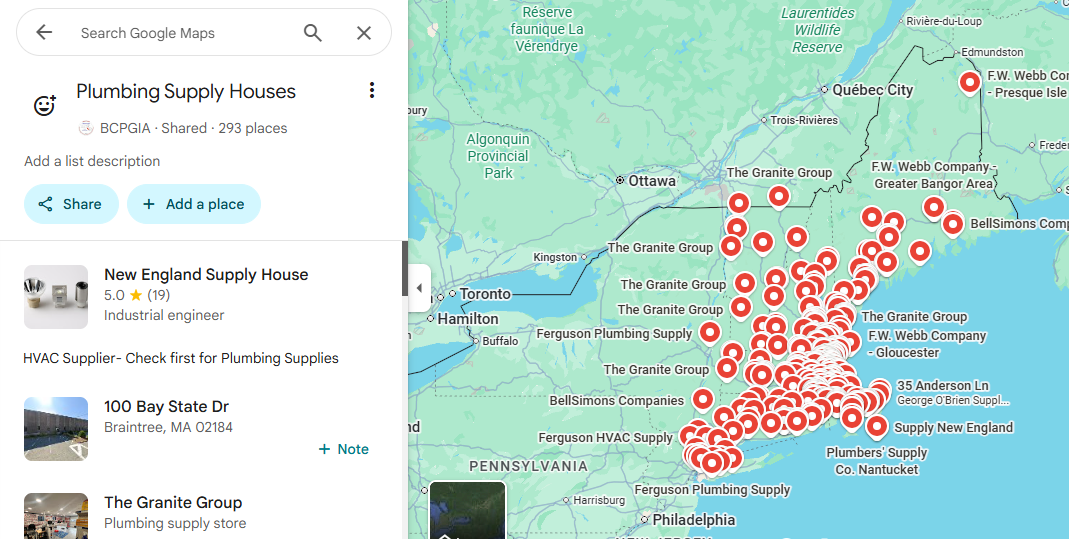
Task: Click Plumbers' Supply Co. Nantucket label
Action: 877,461
